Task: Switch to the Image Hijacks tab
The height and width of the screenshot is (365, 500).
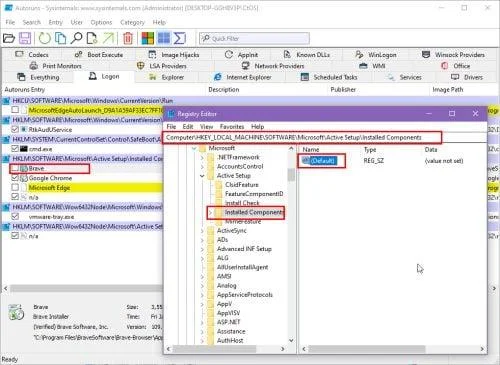Action: point(174,55)
